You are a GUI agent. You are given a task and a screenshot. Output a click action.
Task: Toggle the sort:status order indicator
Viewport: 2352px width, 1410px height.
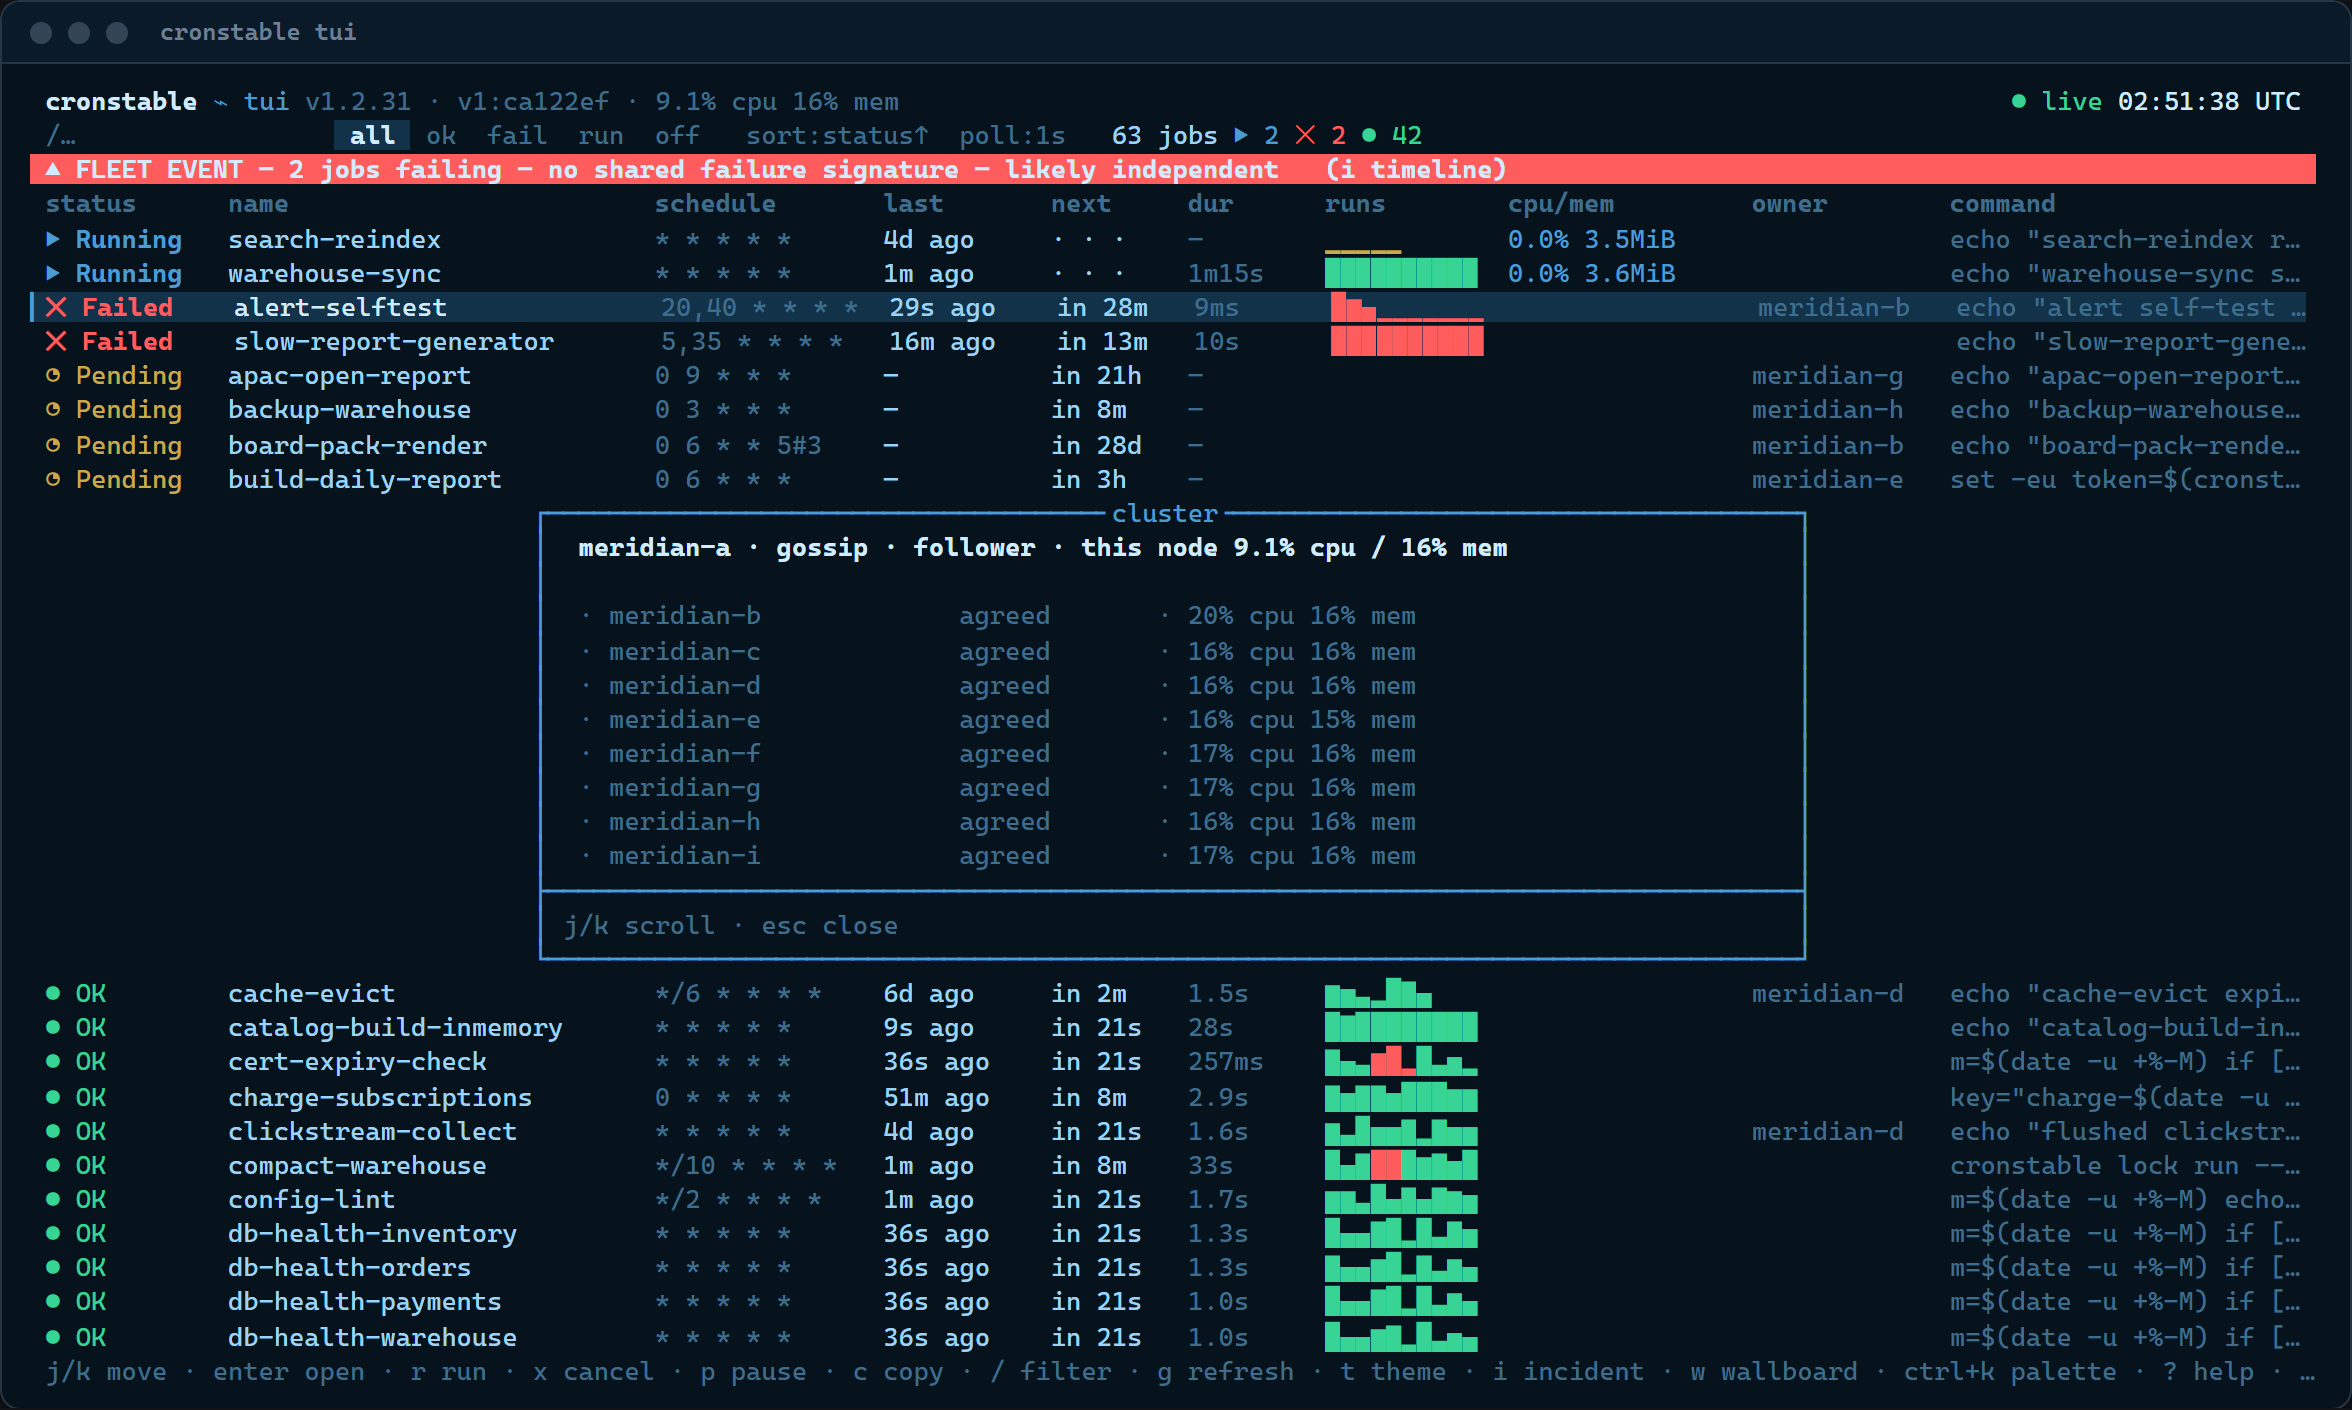point(837,135)
